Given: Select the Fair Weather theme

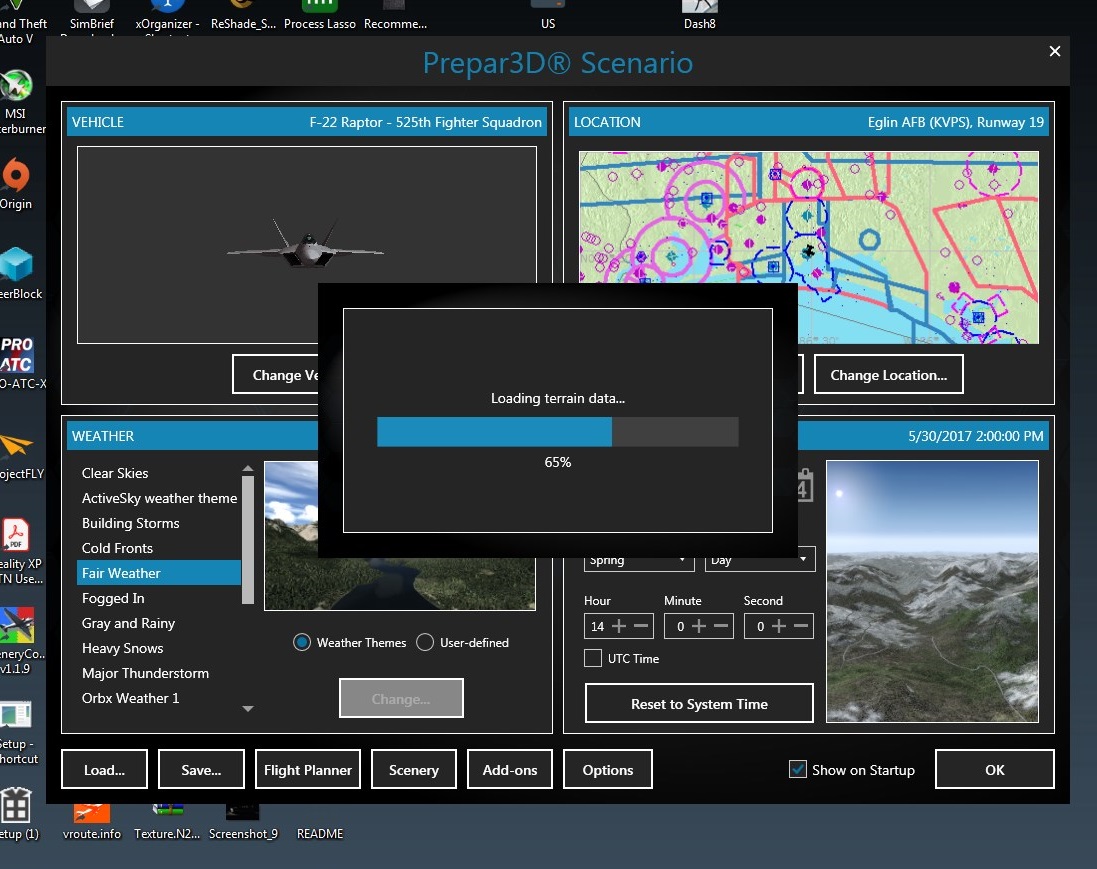Looking at the screenshot, I should coord(159,573).
